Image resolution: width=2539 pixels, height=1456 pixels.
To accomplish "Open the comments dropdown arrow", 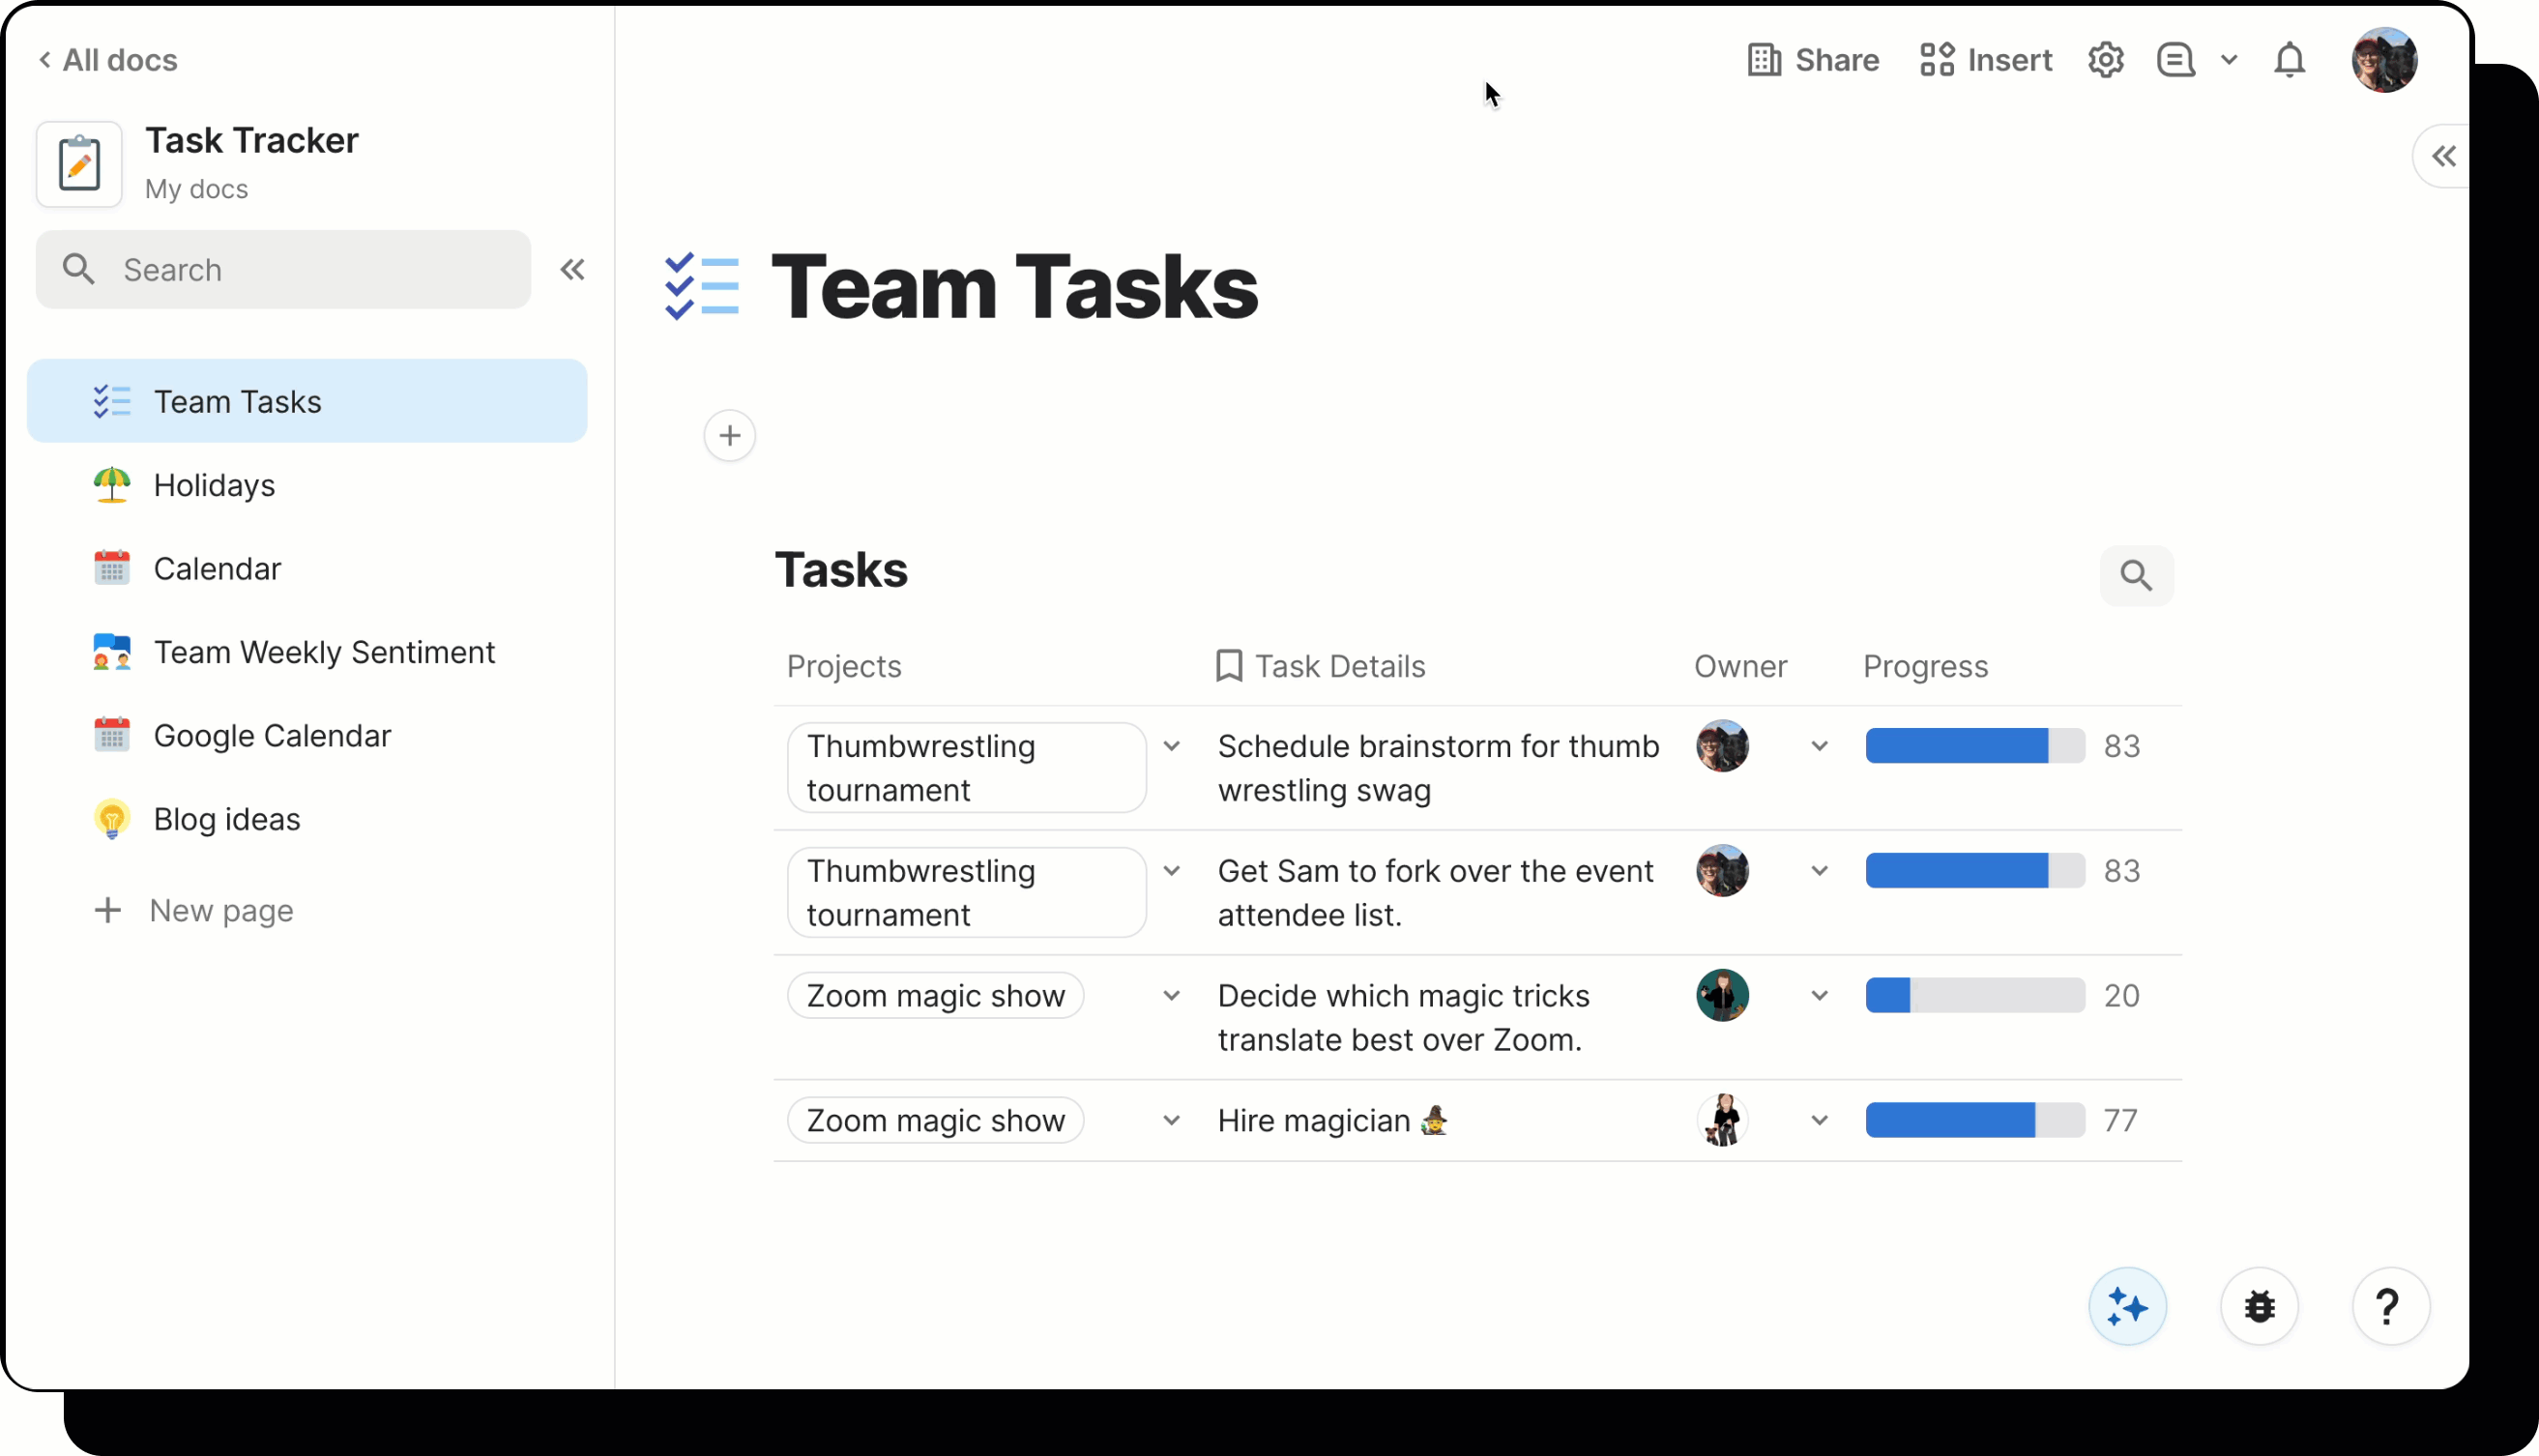I will click(2229, 60).
